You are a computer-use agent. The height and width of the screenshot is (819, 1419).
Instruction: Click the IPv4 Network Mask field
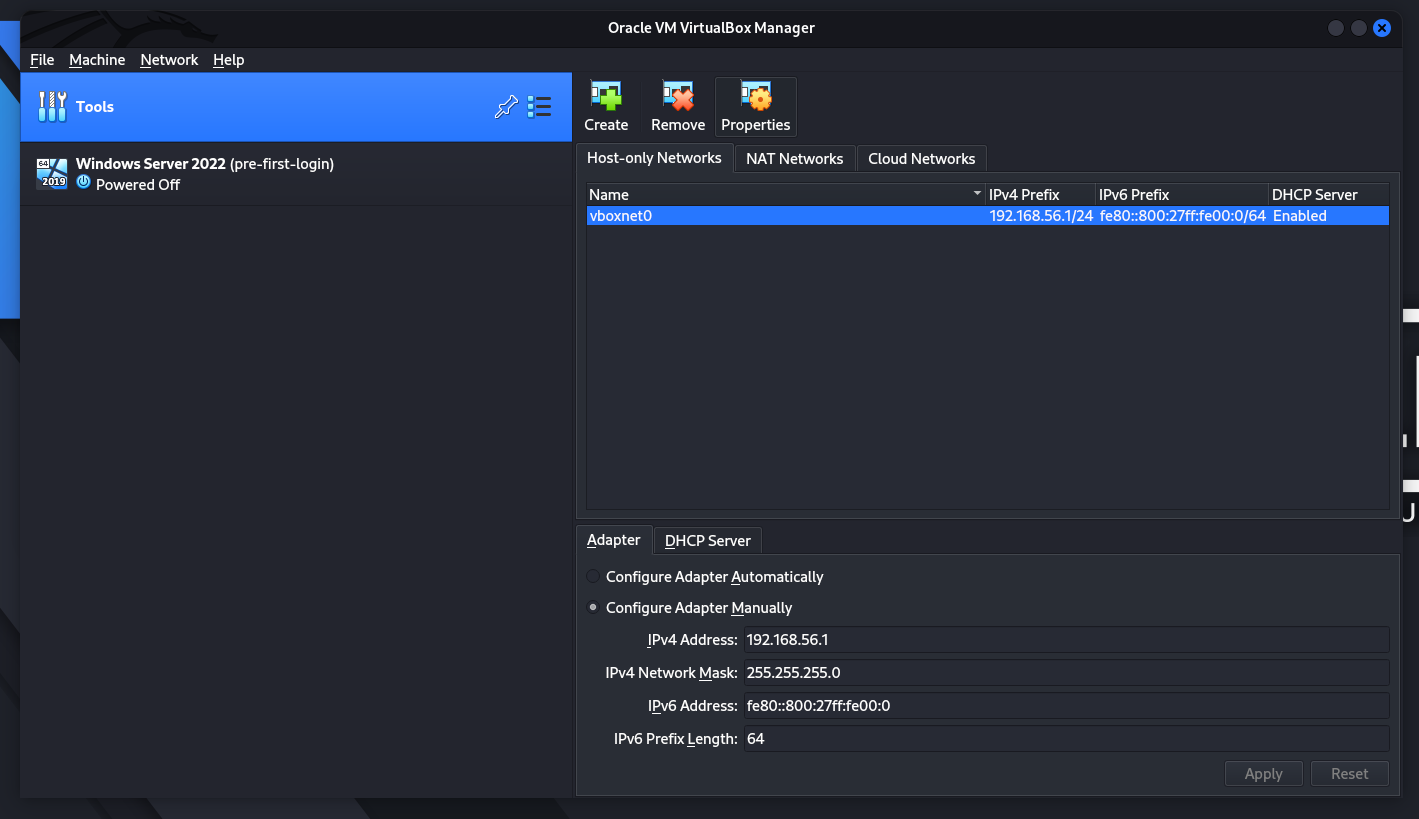tap(1066, 673)
